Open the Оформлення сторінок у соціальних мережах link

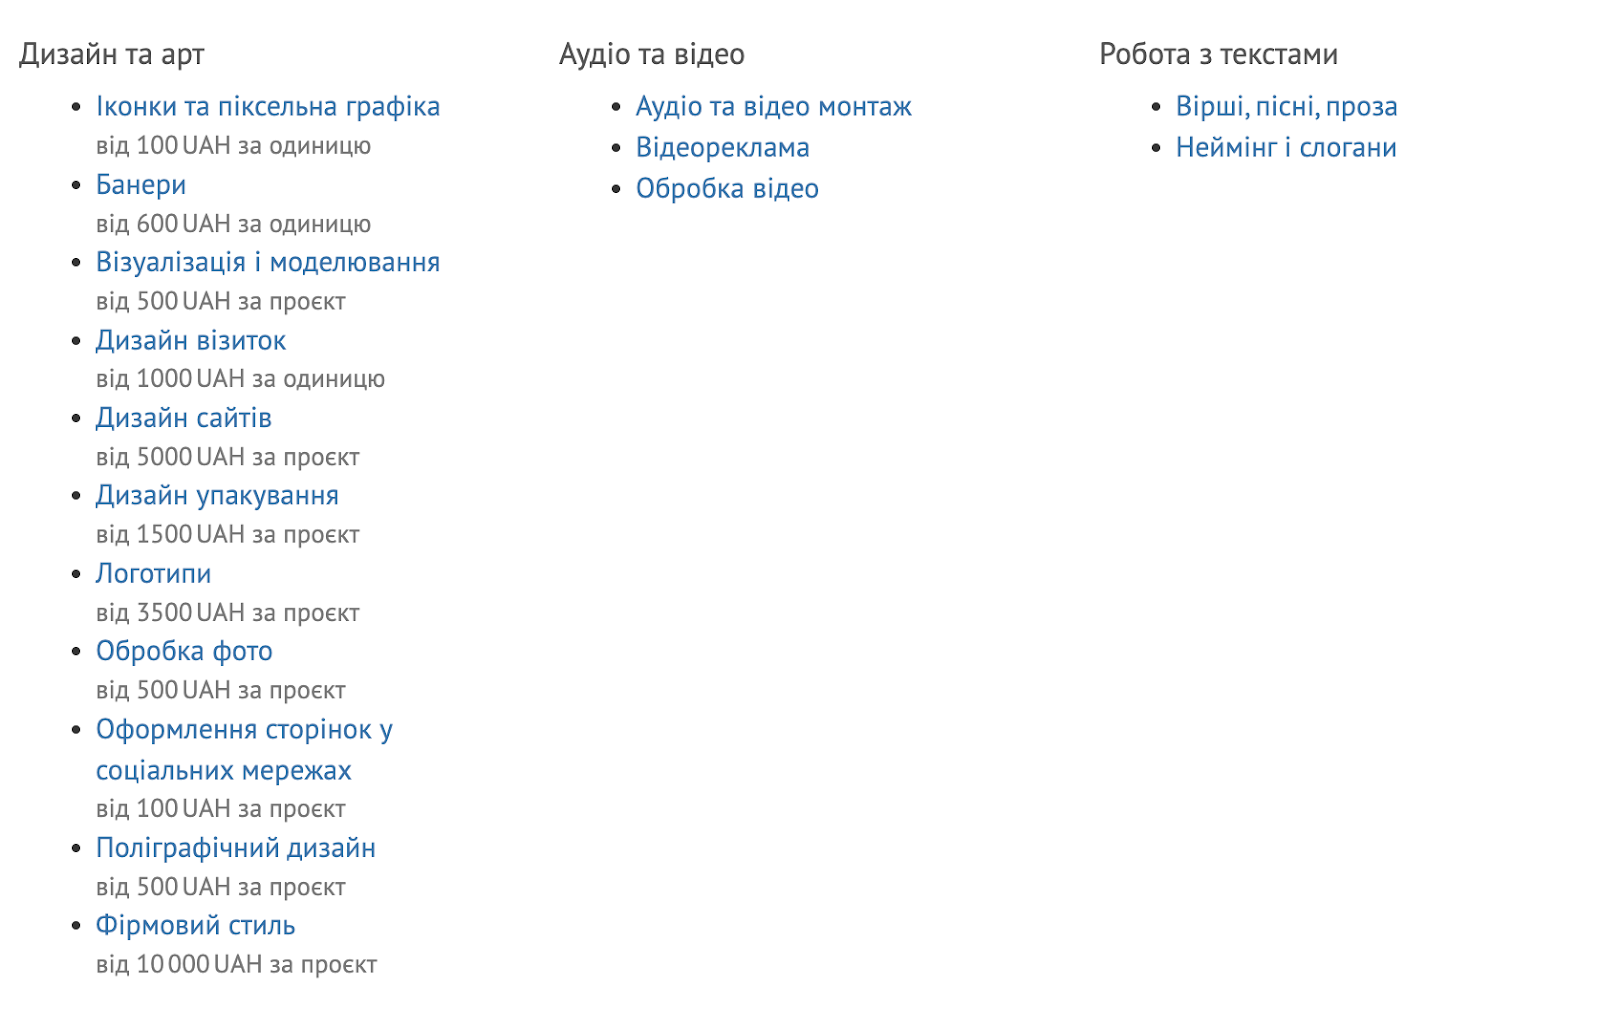(x=244, y=750)
